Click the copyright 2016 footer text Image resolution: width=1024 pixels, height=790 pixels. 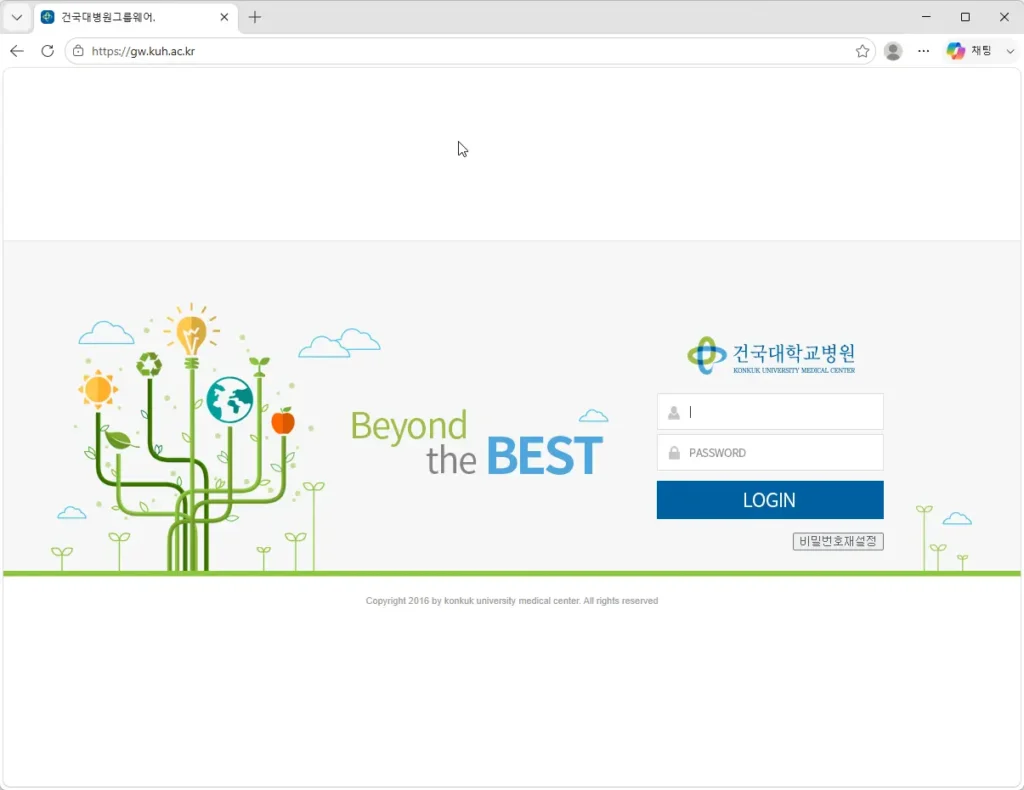click(512, 601)
